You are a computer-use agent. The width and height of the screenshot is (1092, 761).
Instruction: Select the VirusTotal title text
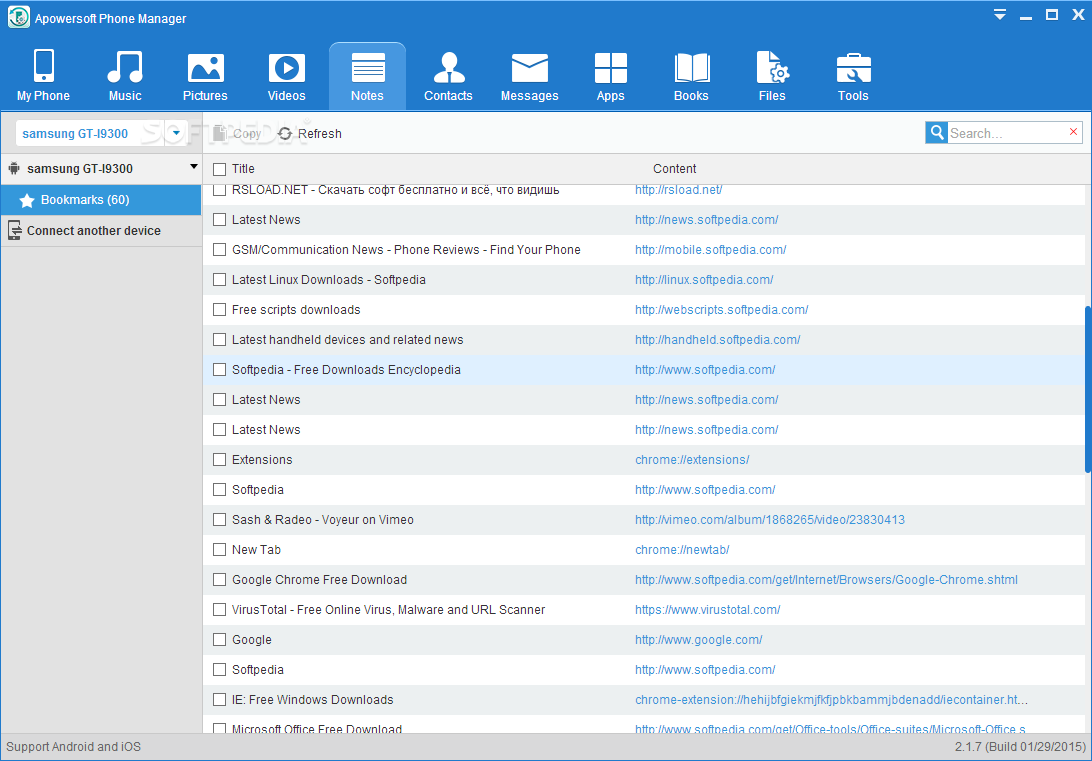coord(389,609)
